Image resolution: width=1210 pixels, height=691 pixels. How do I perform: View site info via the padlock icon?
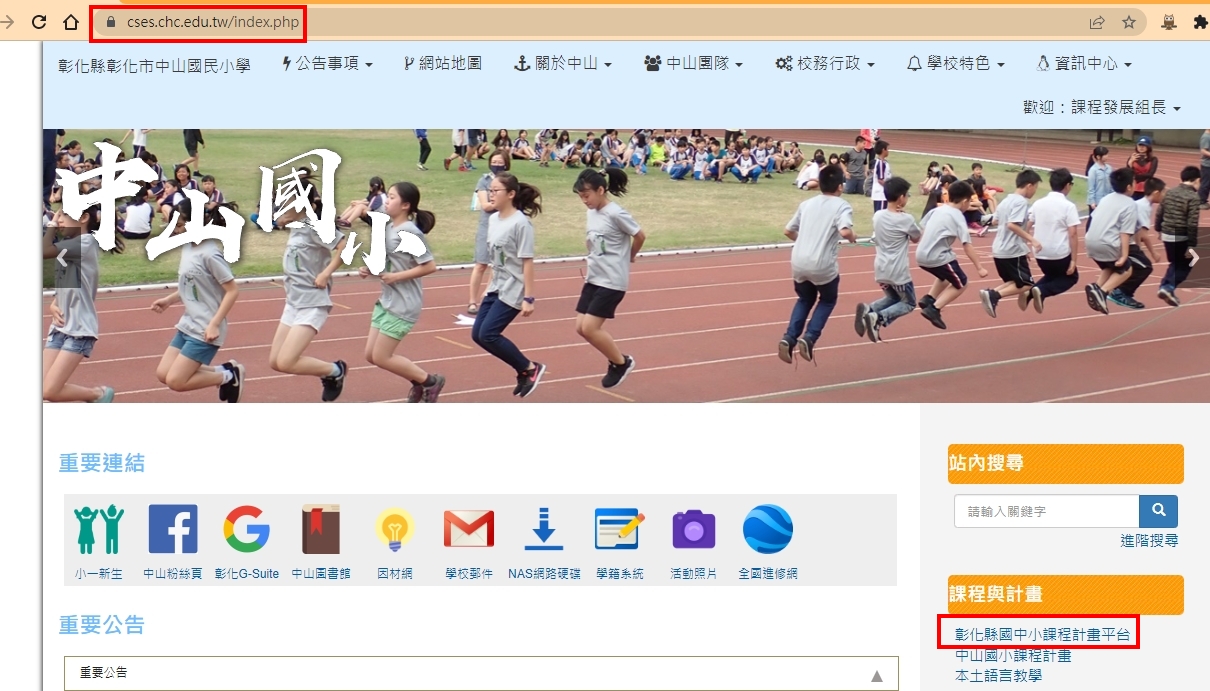(111, 22)
